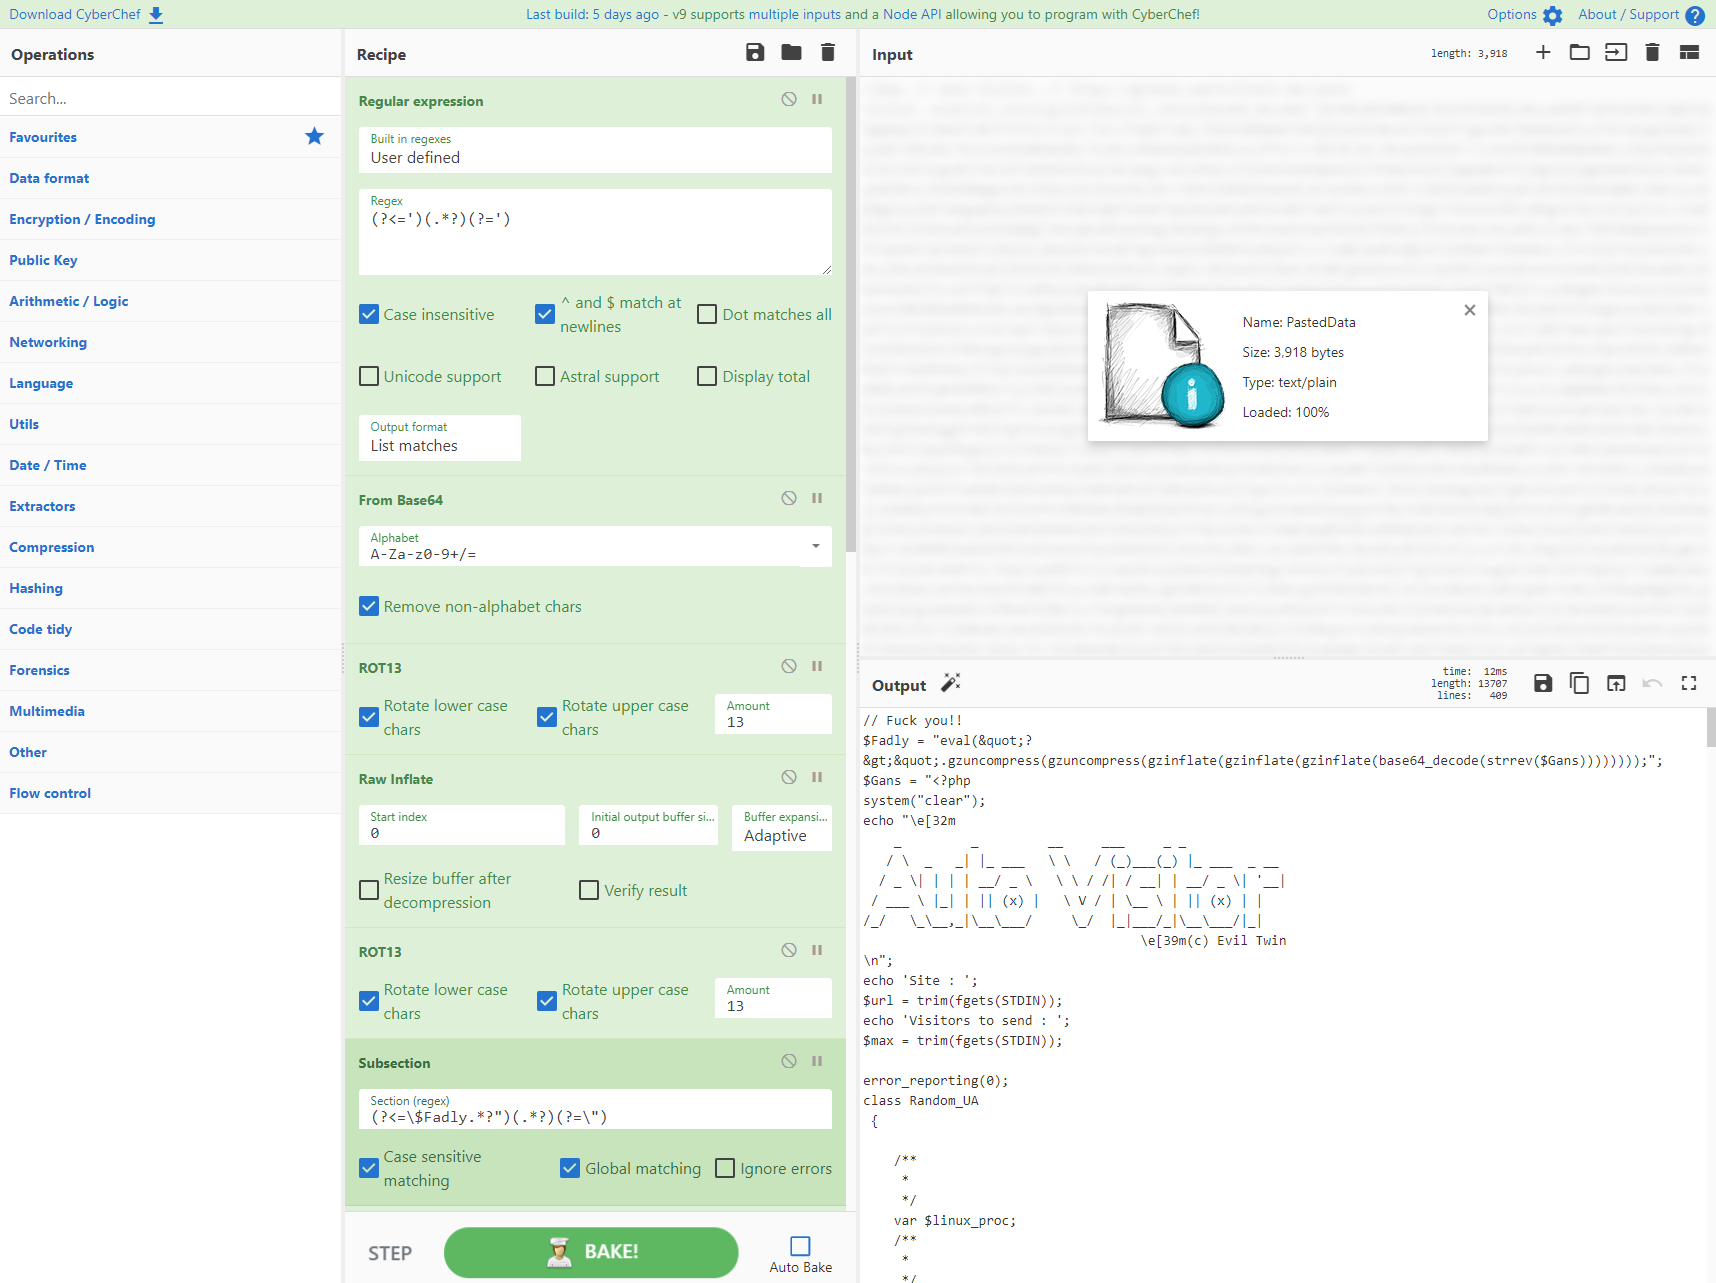Undo output change icon
This screenshot has height=1283, width=1716.
point(1652,683)
